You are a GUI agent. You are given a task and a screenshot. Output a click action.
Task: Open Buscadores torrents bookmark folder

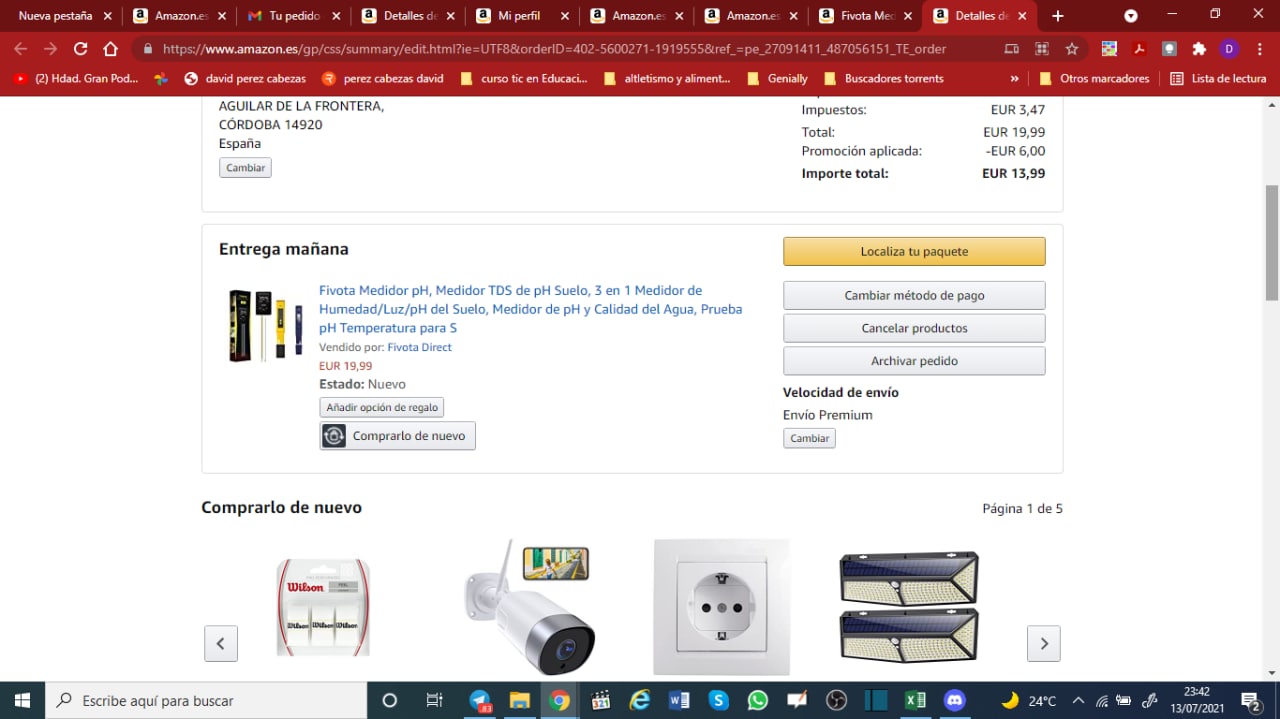(x=884, y=78)
